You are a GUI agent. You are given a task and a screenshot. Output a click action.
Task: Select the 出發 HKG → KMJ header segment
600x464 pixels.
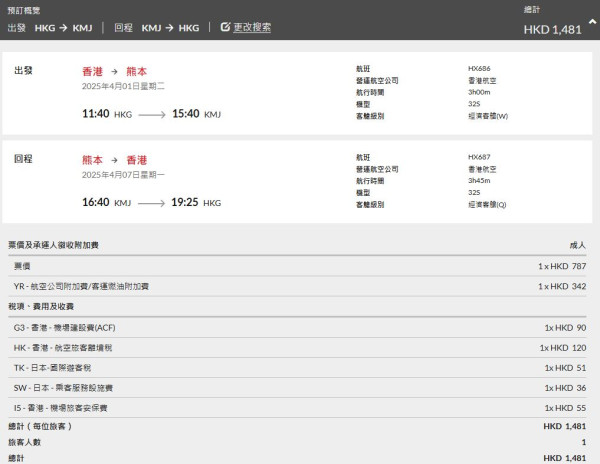pyautogui.click(x=50, y=28)
